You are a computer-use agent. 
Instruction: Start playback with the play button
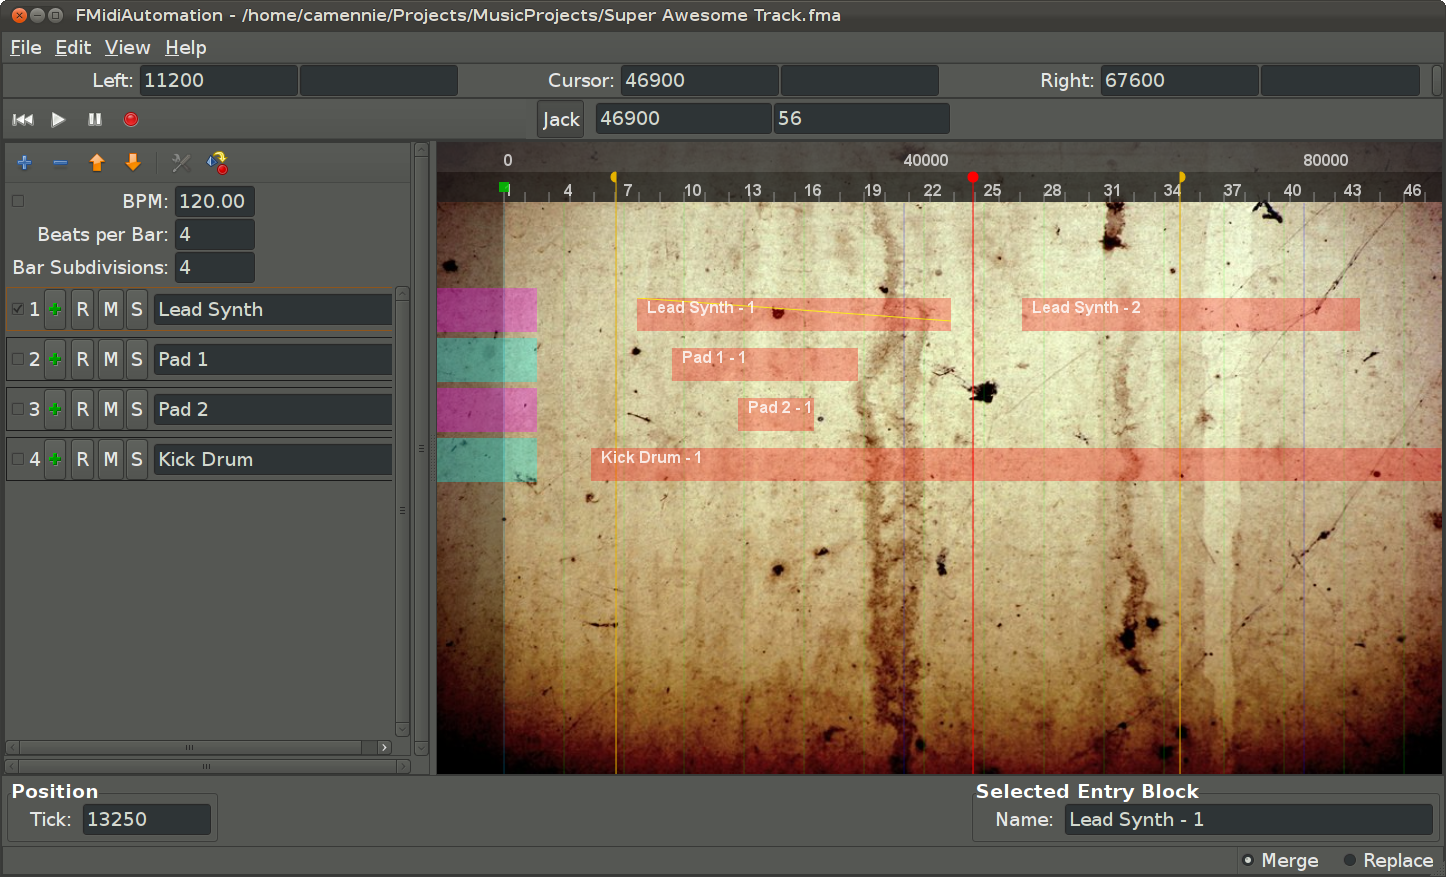(58, 119)
